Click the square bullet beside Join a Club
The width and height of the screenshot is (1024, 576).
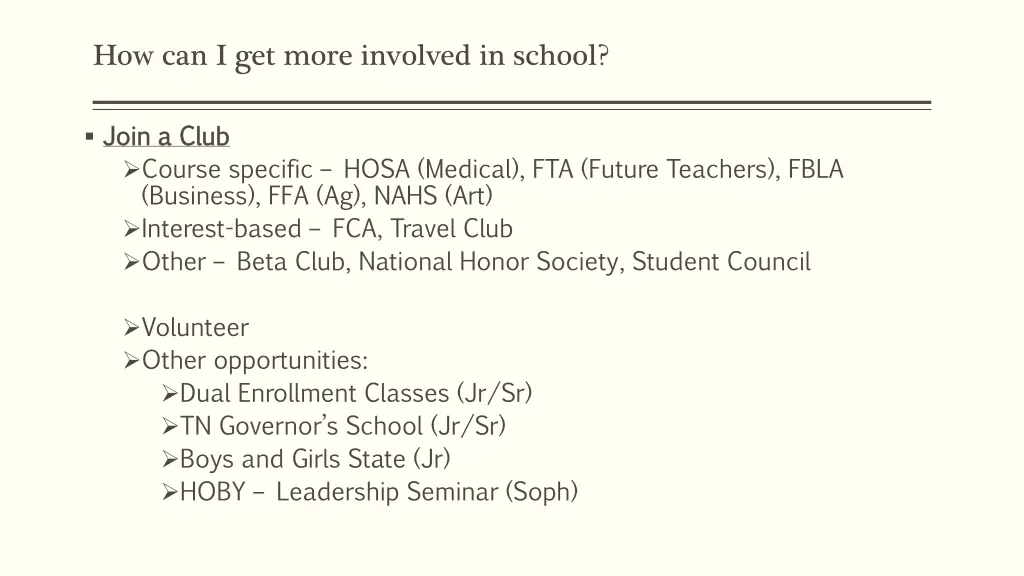(x=90, y=135)
